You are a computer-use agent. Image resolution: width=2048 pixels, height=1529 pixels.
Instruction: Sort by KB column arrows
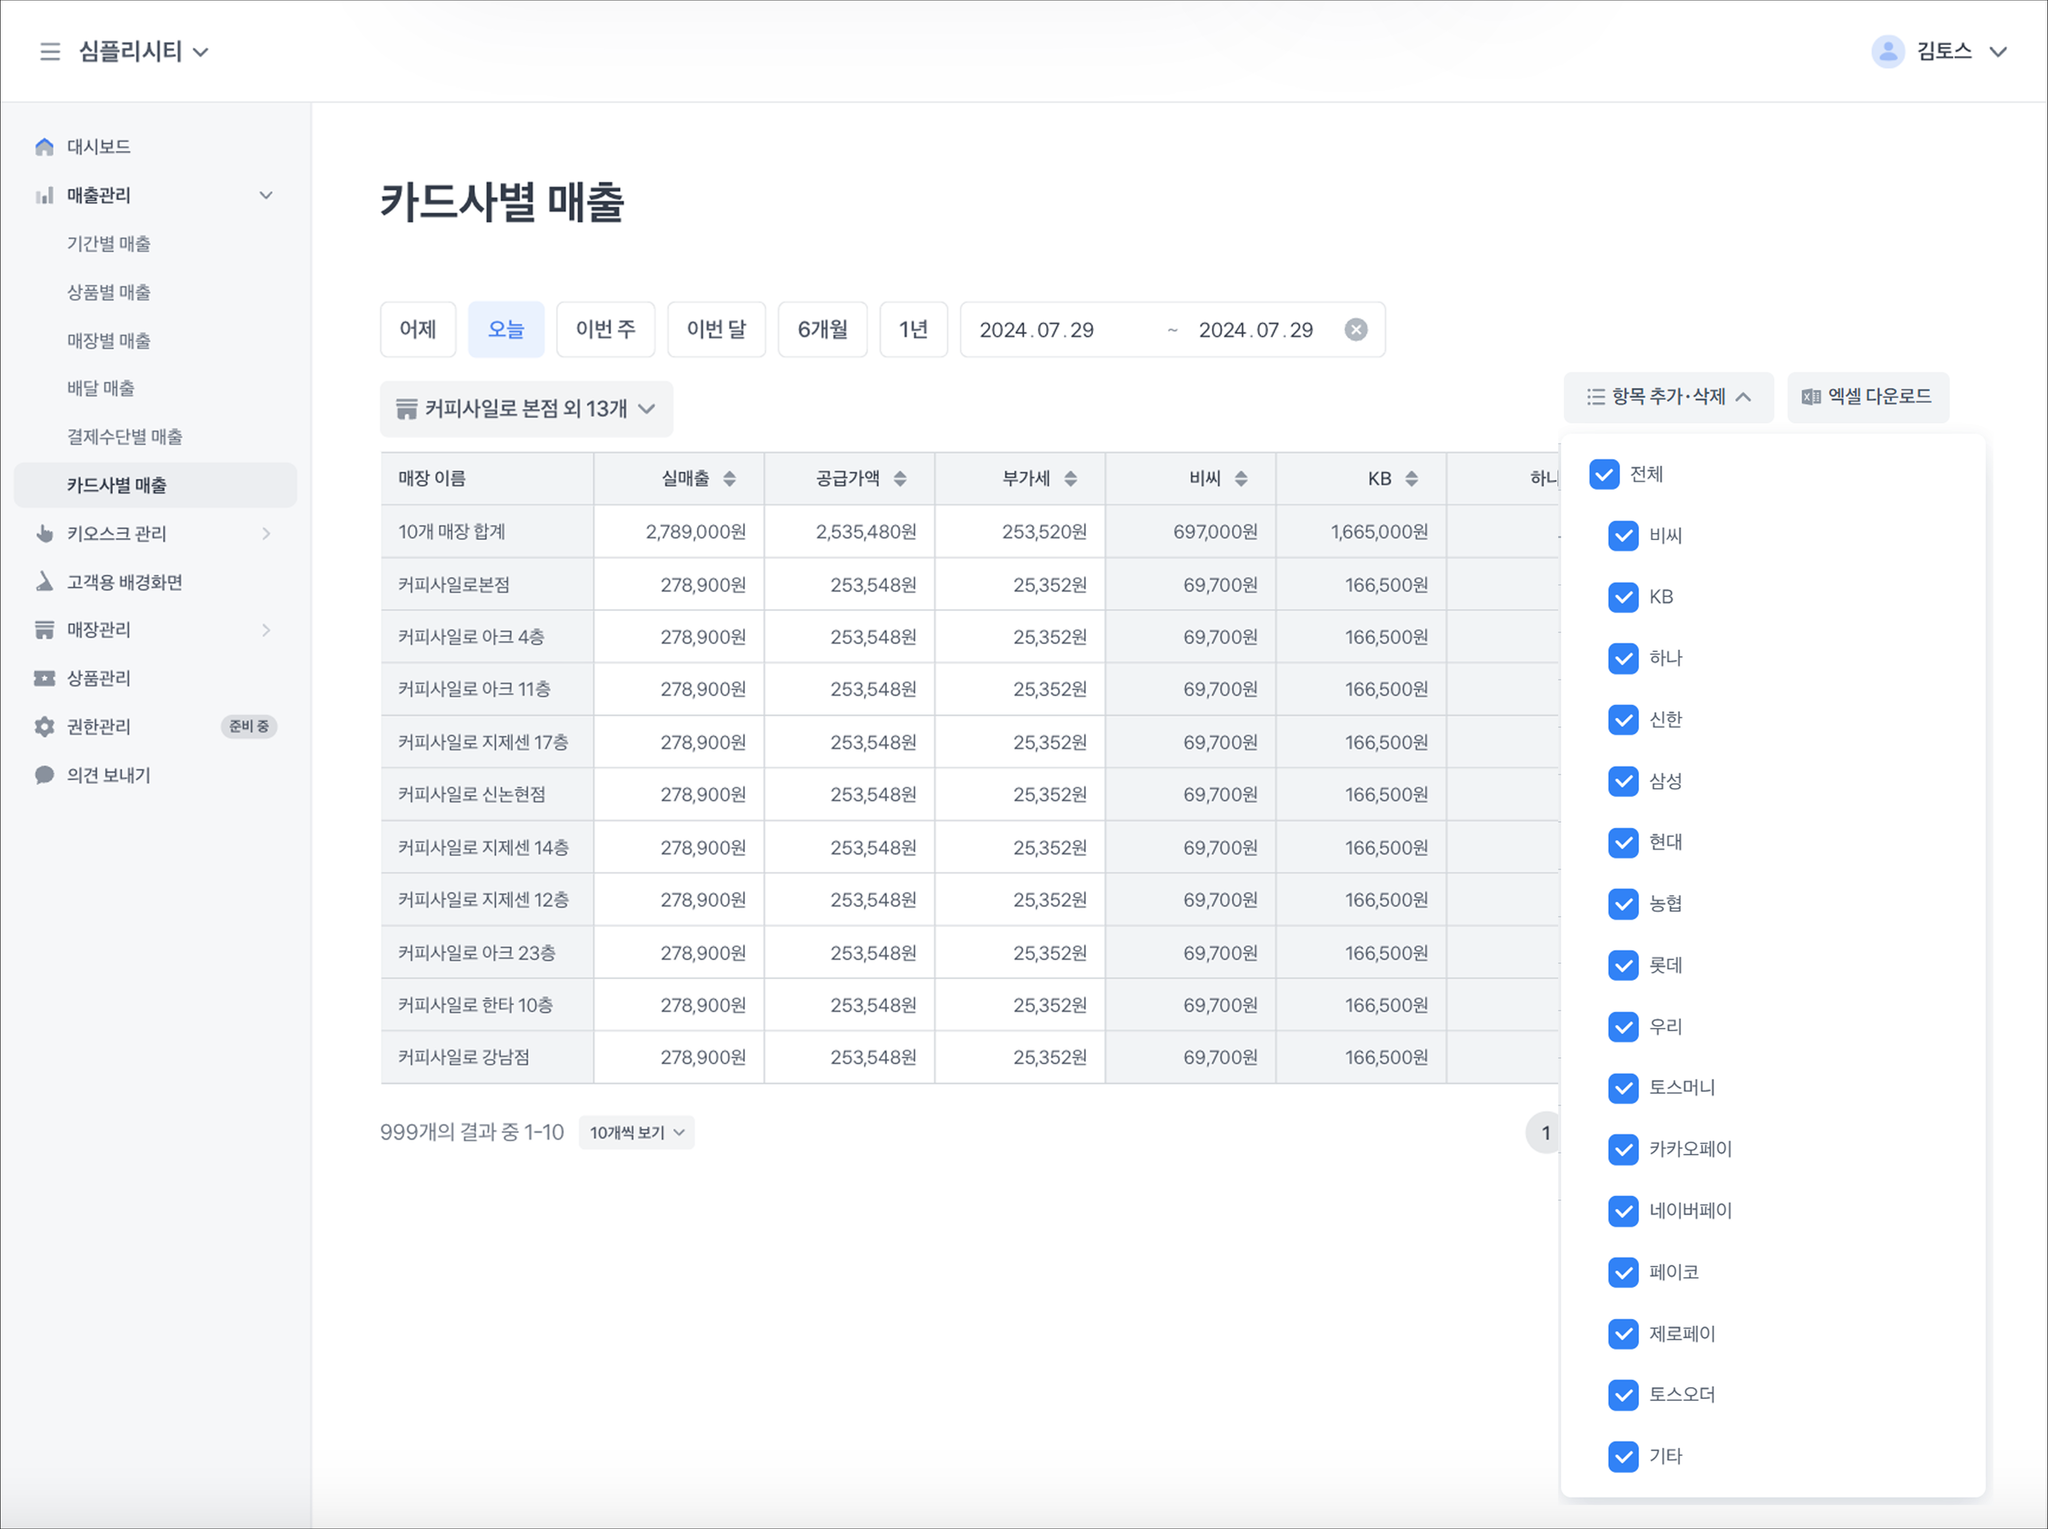point(1411,479)
